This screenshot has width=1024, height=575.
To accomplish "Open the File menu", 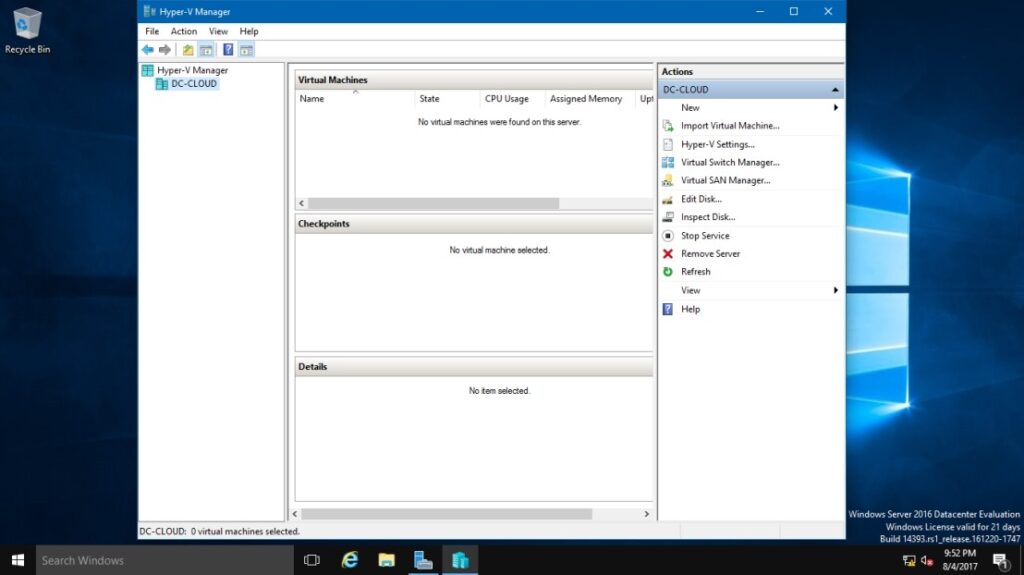I will tap(152, 31).
